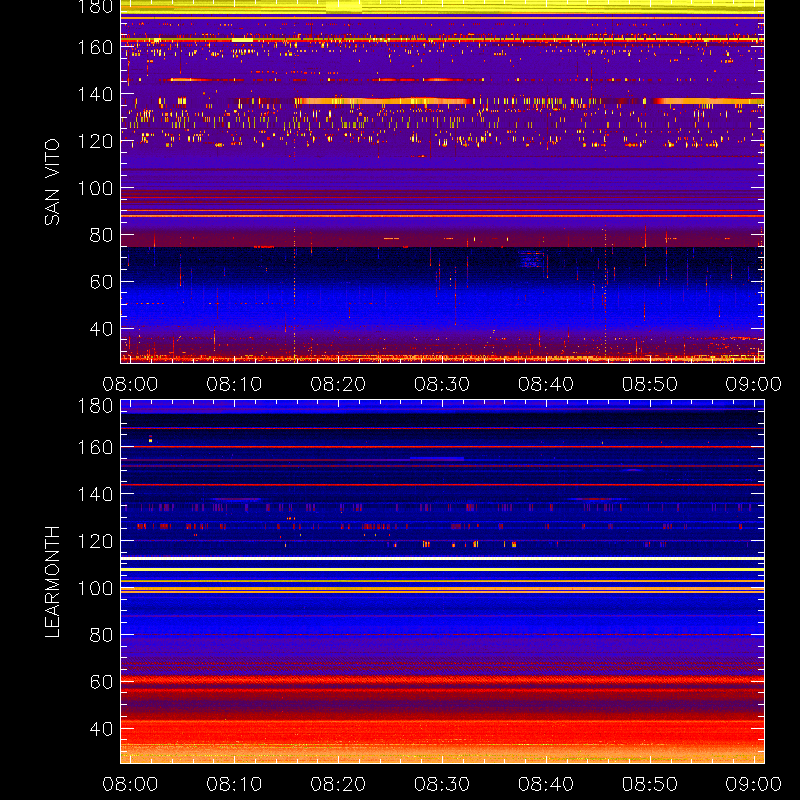Select the 100 frequency label on the San Vito plot
Image resolution: width=800 pixels, height=800 pixels.
(95, 188)
